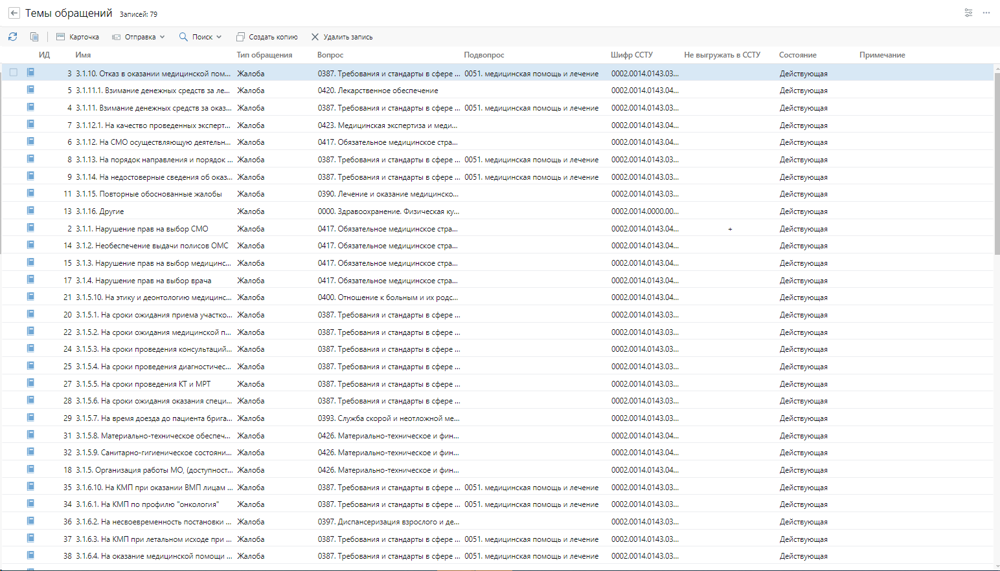This screenshot has height=571, width=1000.
Task: Expand the Поиск dropdown
Action: pos(200,37)
